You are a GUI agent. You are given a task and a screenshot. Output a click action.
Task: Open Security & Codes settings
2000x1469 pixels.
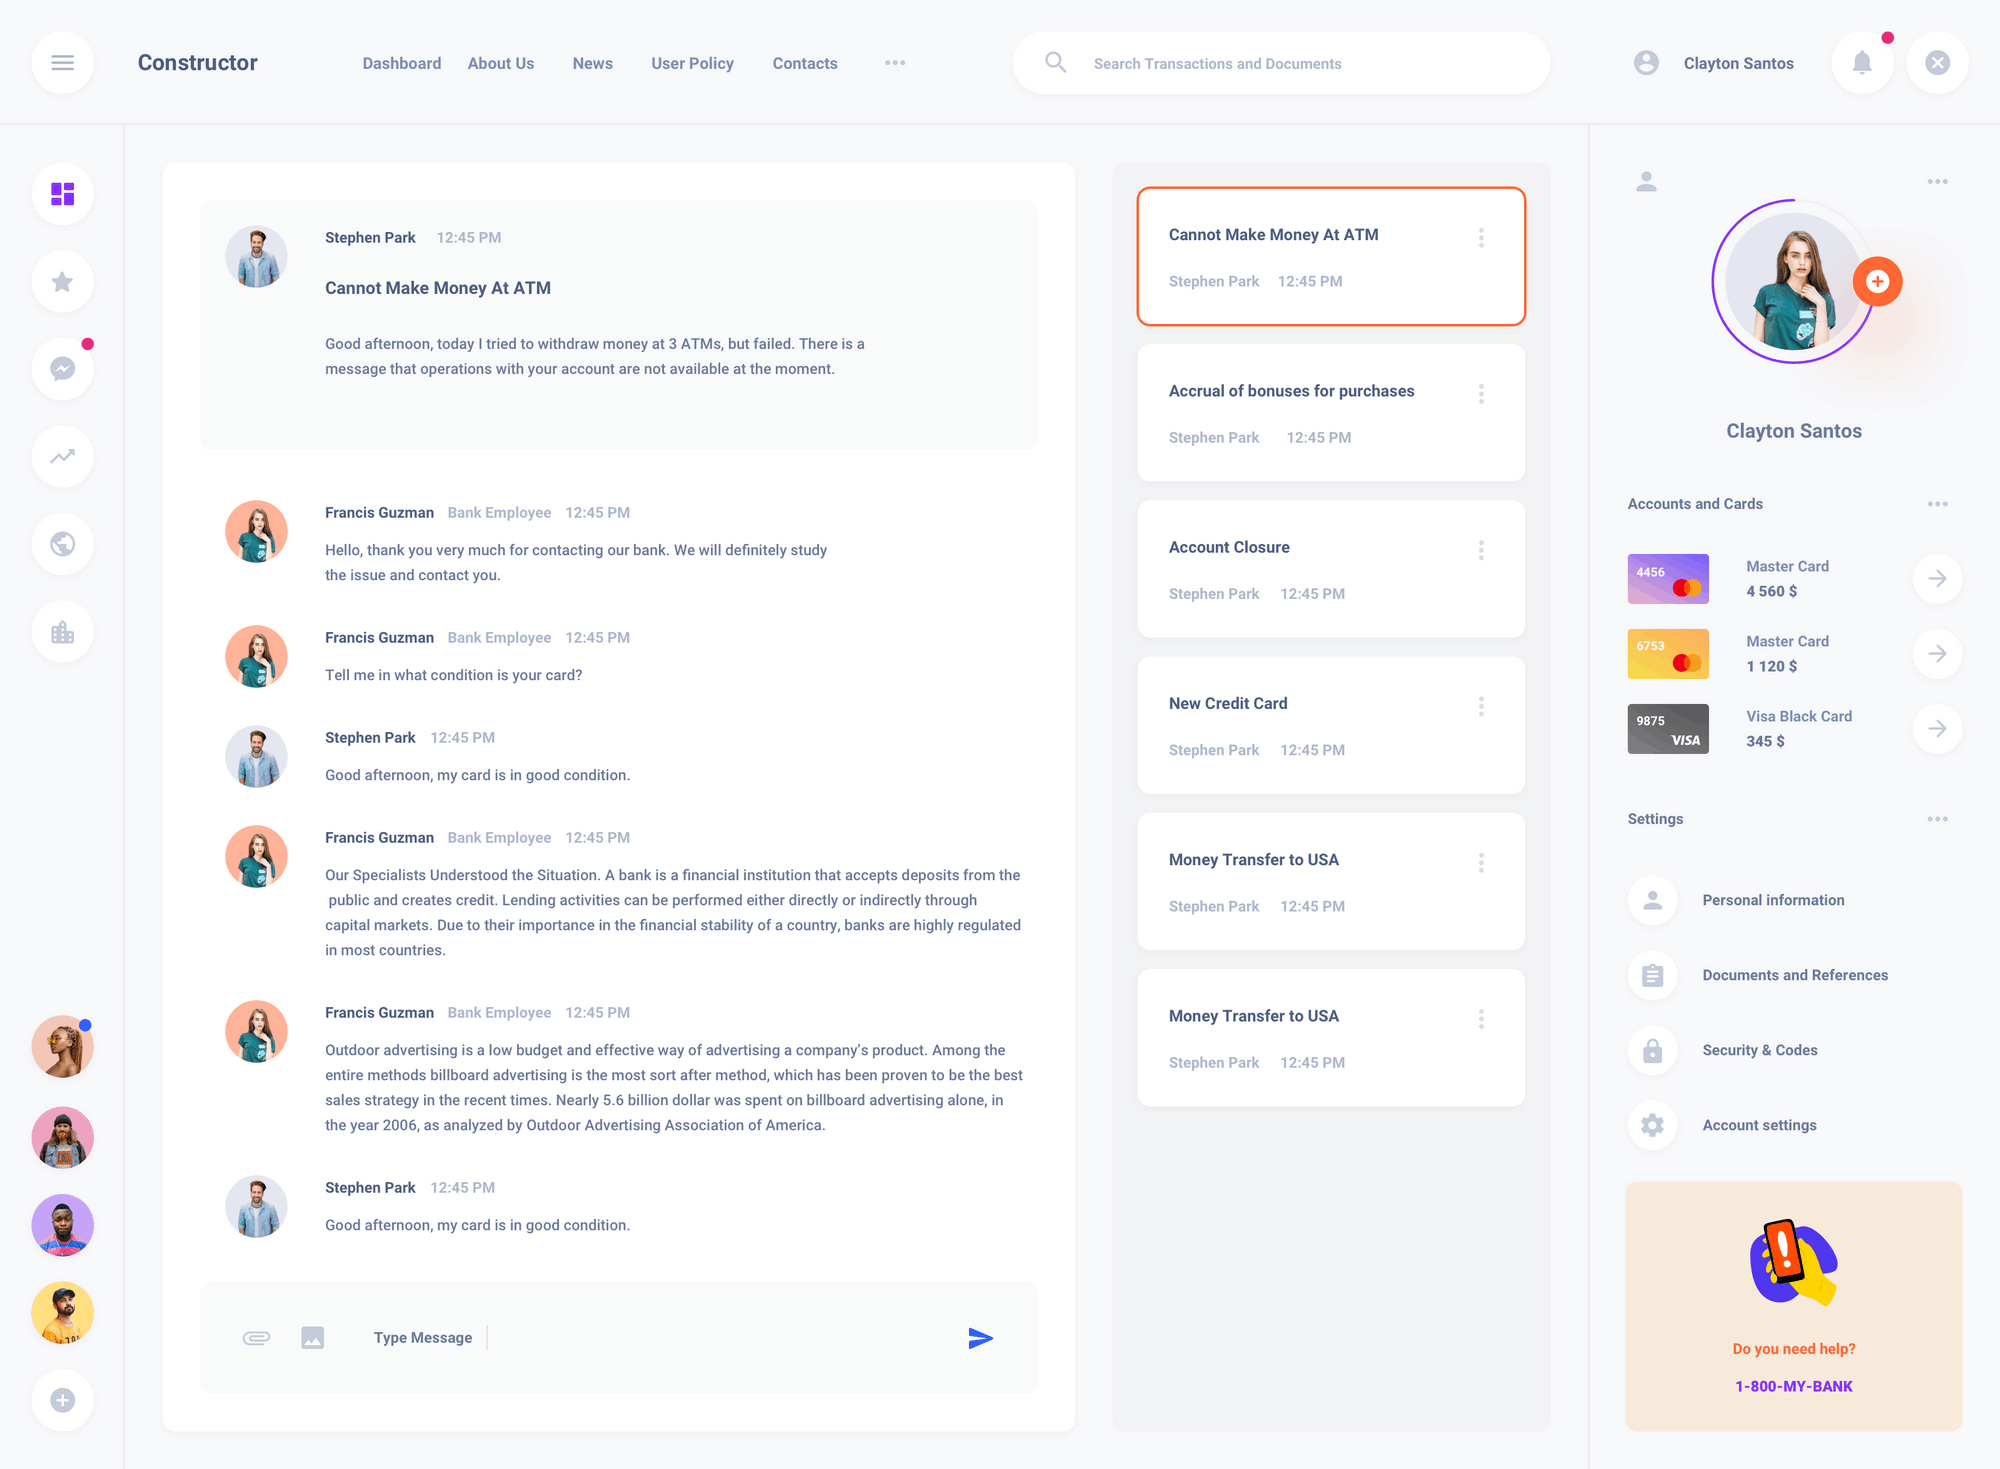pos(1760,1050)
